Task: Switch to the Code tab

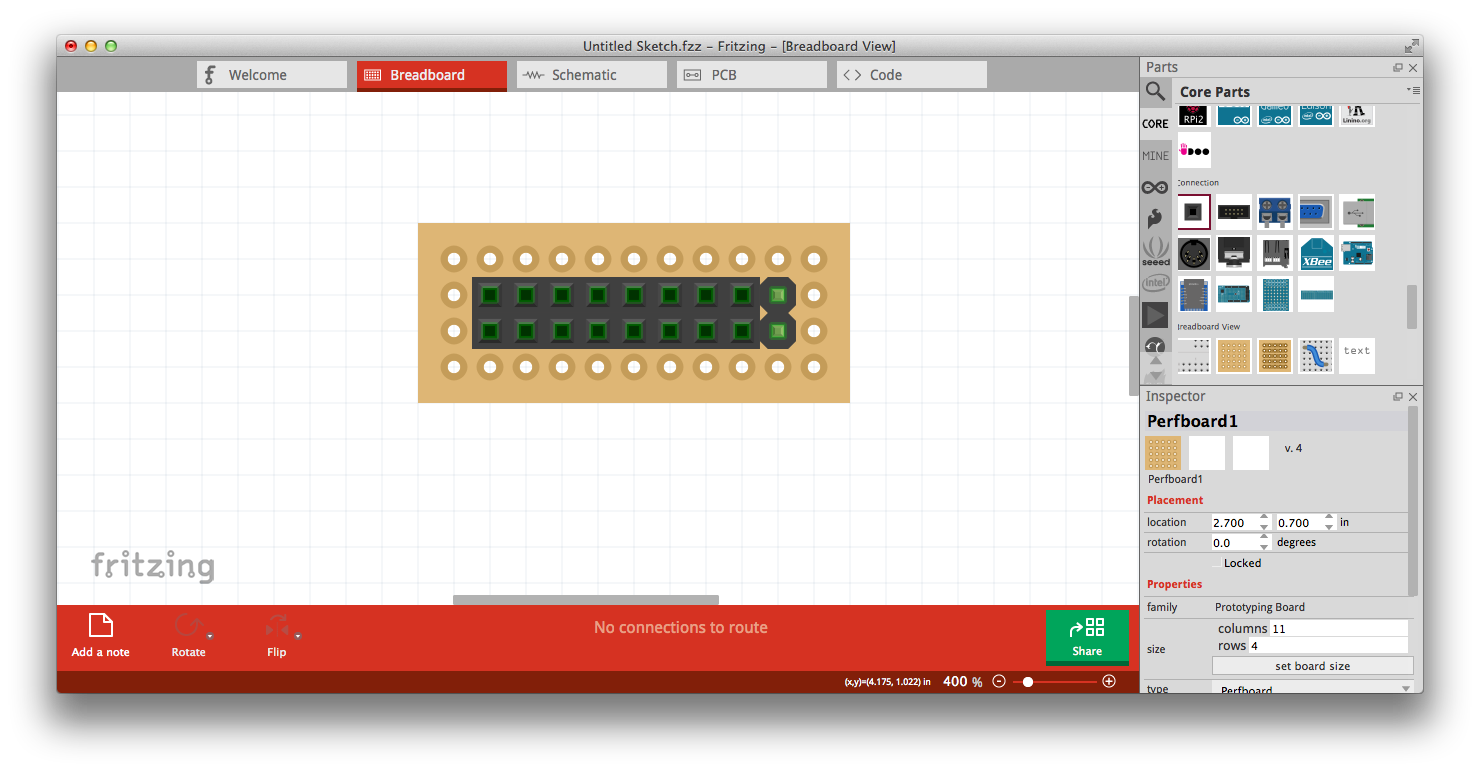Action: click(912, 75)
